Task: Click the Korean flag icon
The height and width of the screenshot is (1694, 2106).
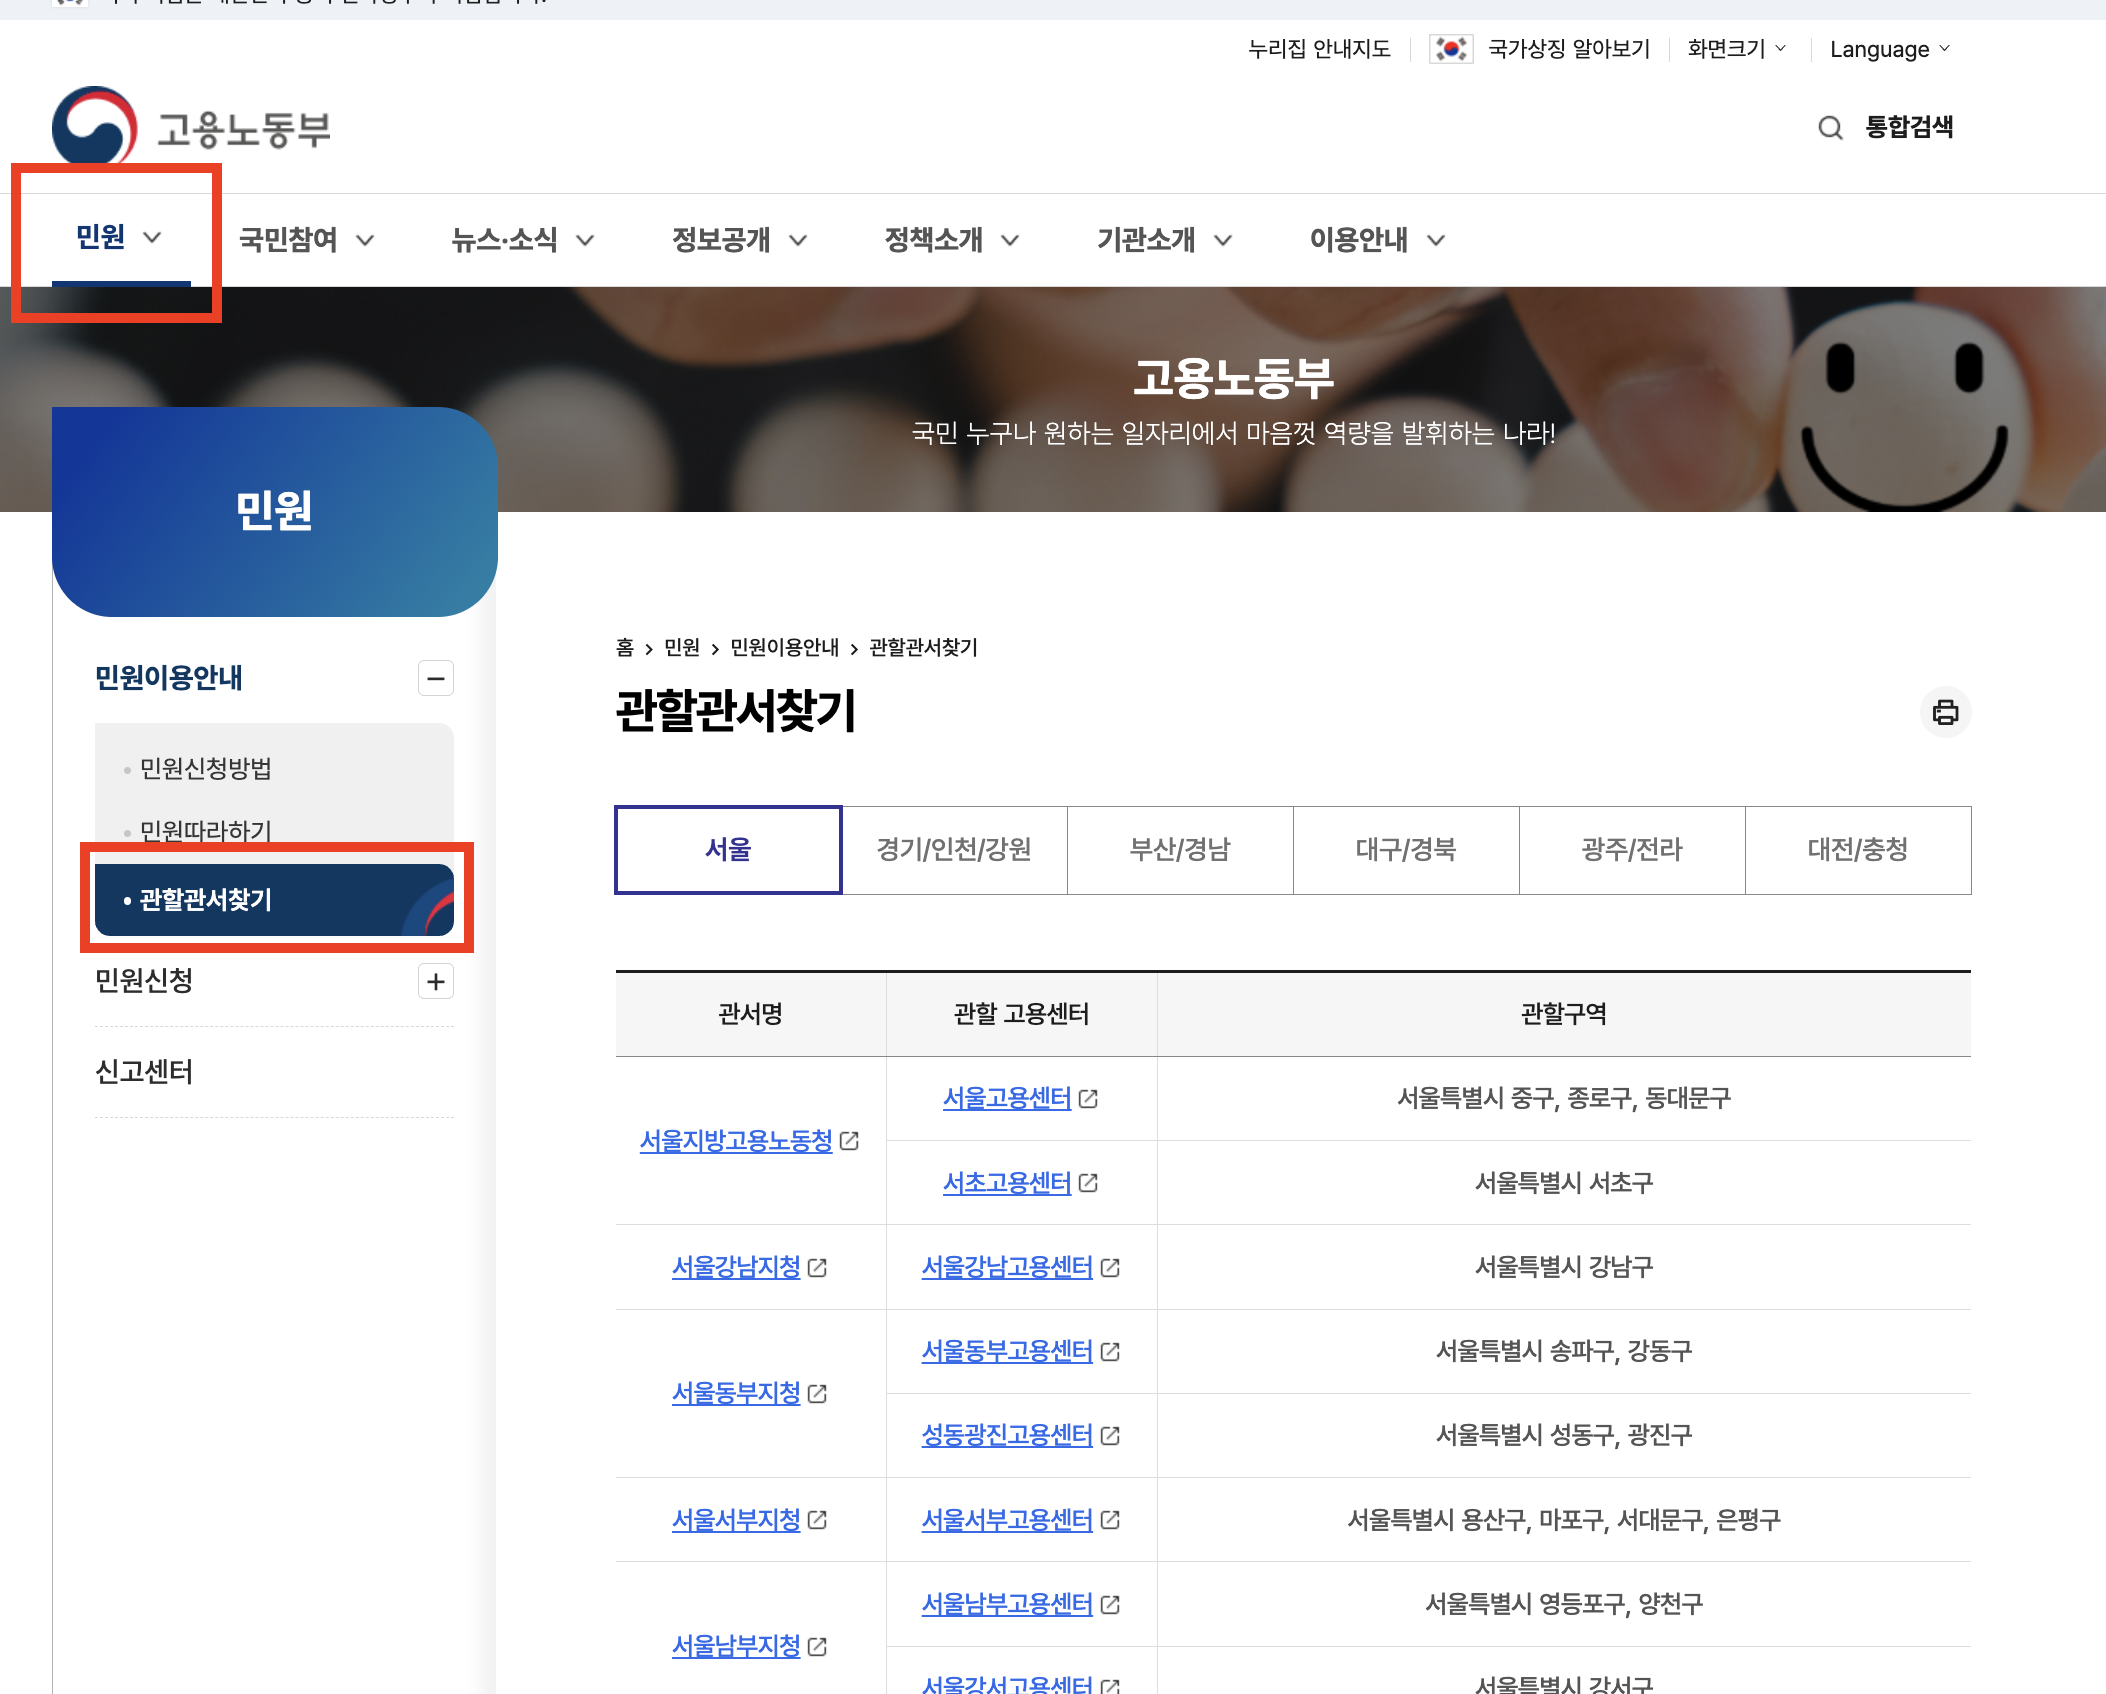Action: [x=1450, y=49]
